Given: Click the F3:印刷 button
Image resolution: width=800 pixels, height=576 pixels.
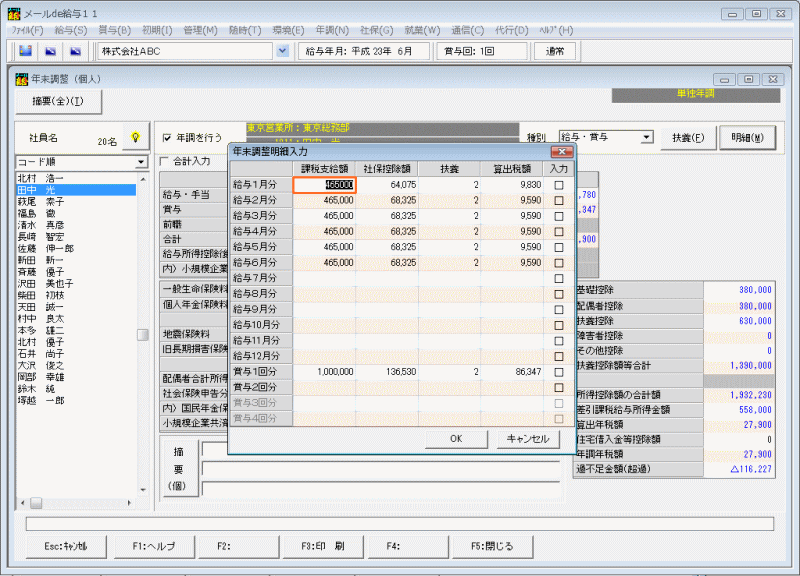Looking at the screenshot, I should click(322, 546).
